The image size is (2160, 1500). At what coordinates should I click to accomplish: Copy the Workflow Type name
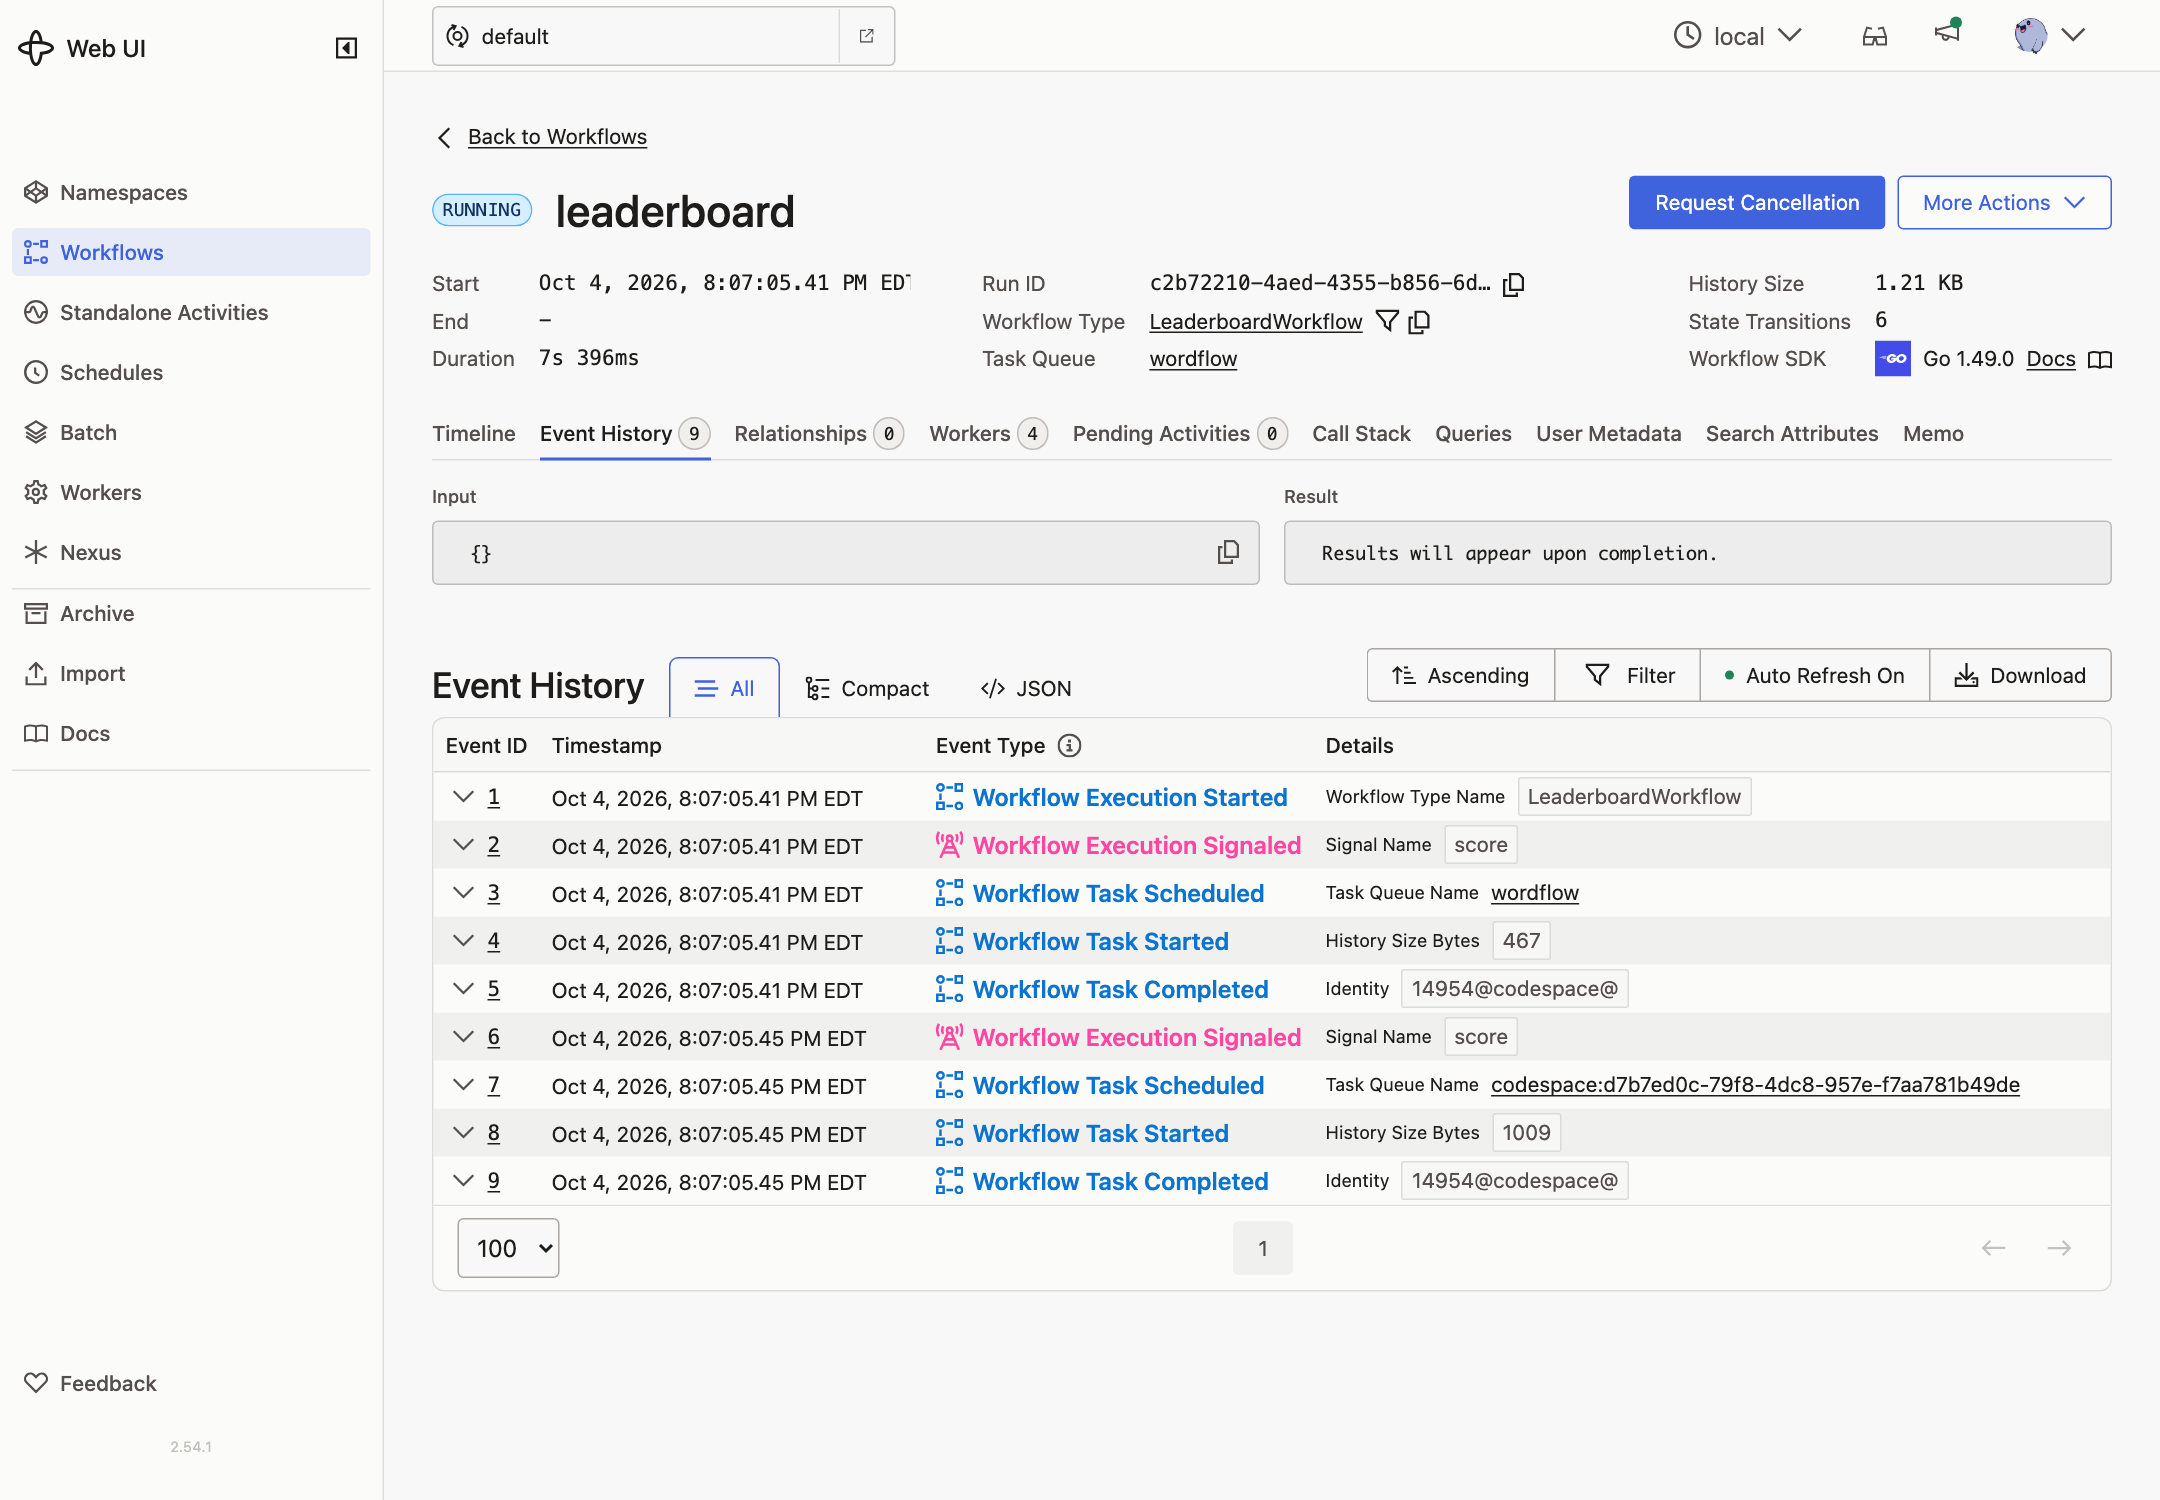[x=1419, y=321]
